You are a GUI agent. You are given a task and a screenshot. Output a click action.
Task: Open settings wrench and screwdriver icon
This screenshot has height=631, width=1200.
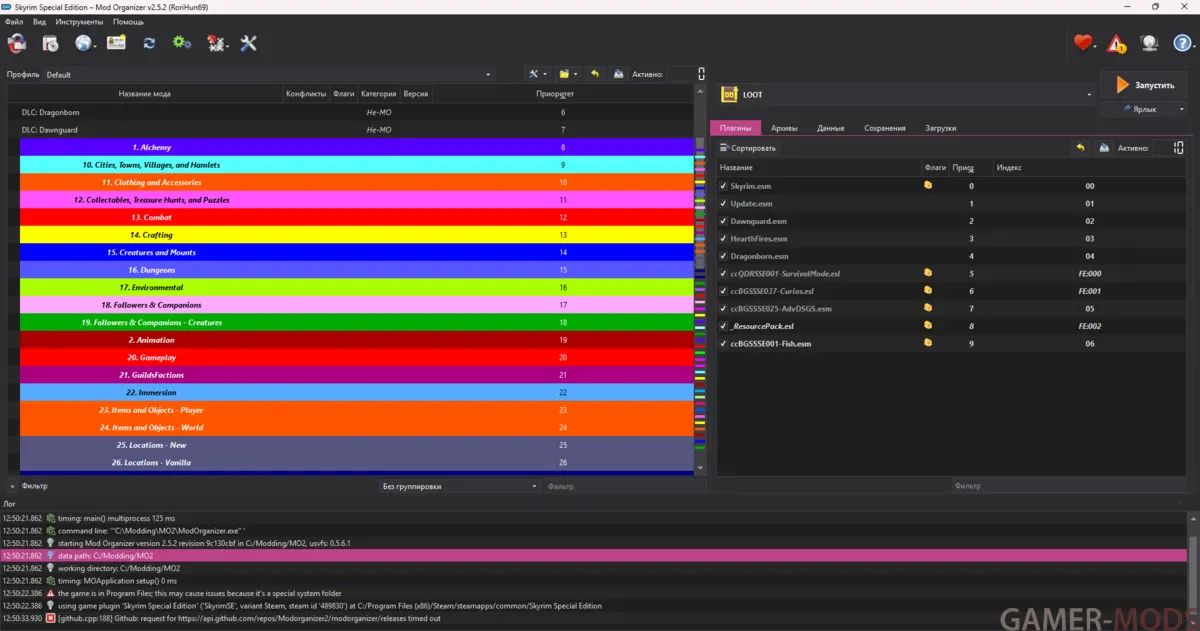click(x=249, y=43)
